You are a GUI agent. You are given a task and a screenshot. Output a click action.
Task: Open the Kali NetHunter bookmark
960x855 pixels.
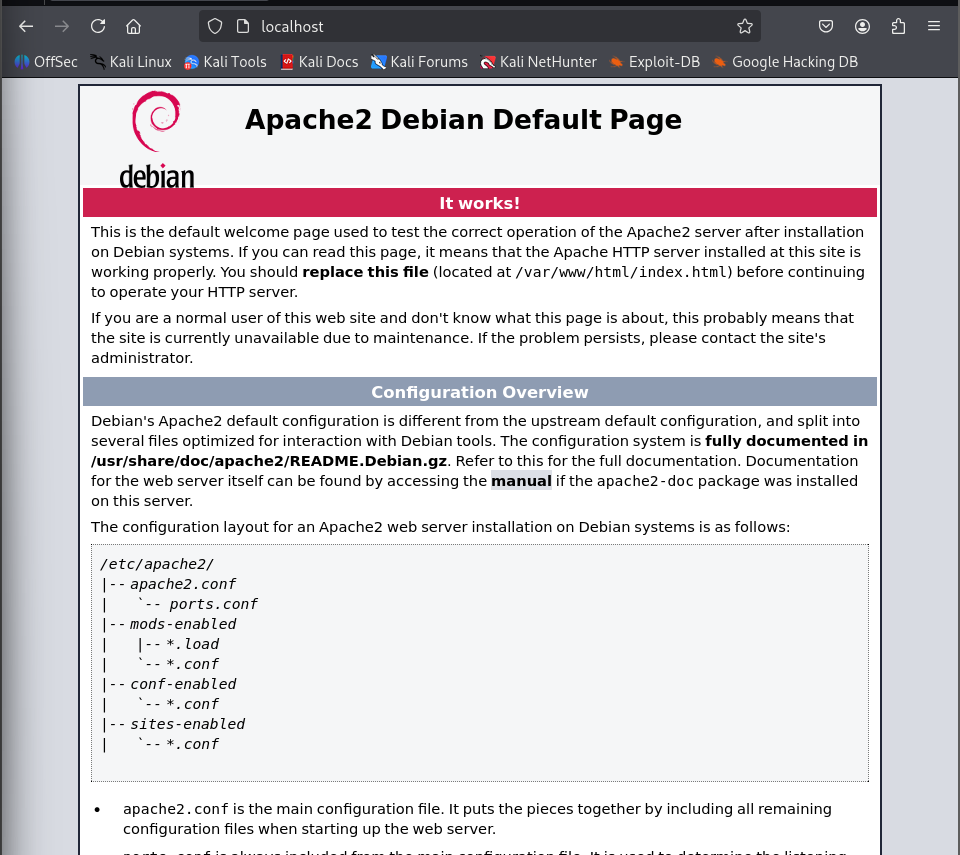pos(538,61)
